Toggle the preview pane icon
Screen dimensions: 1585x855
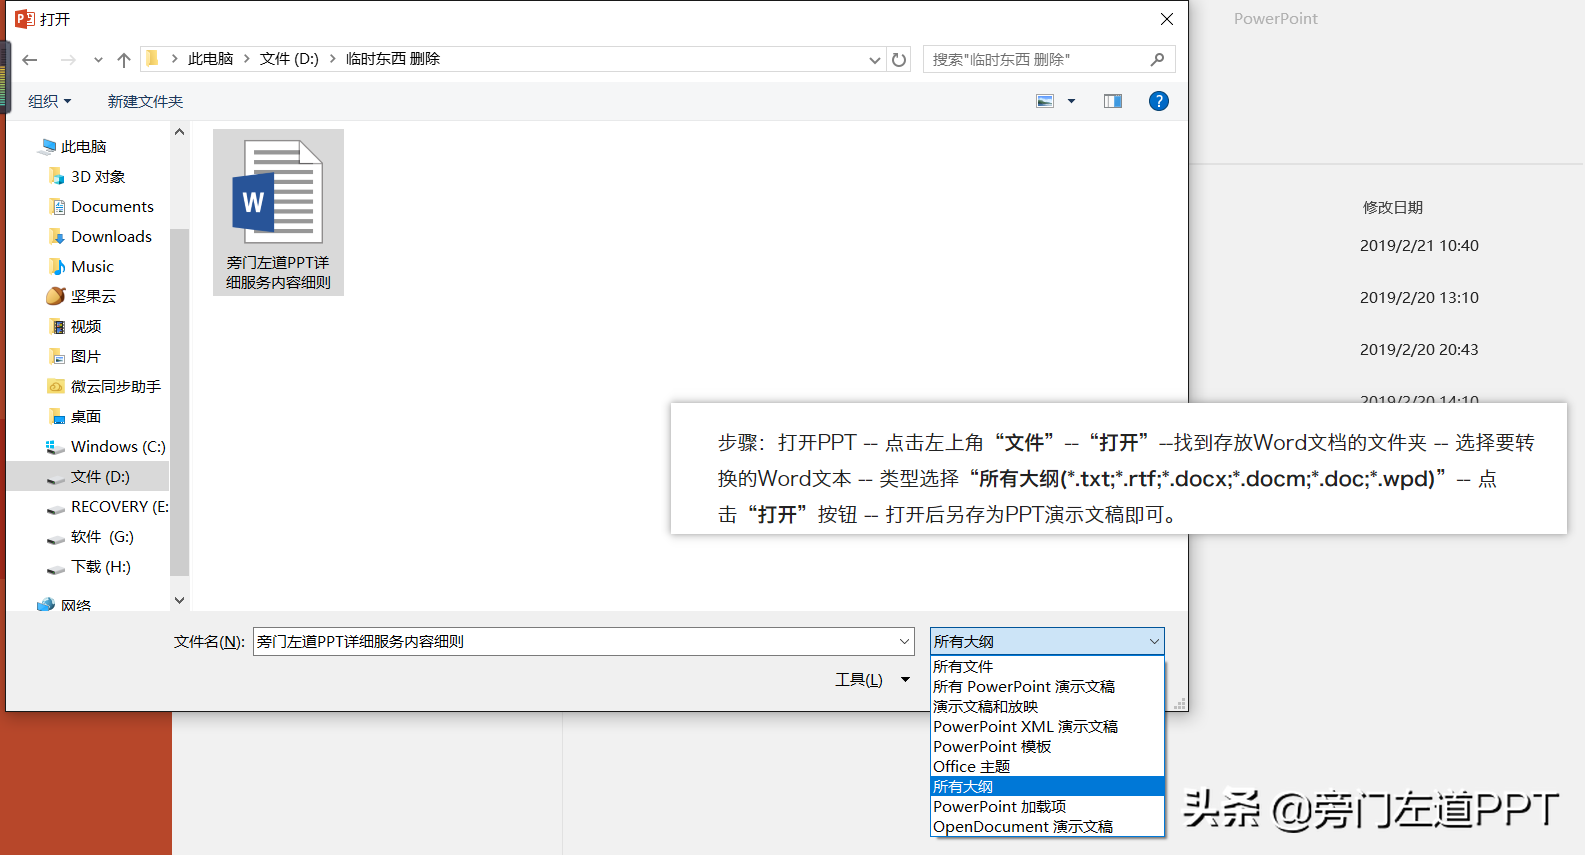tap(1113, 101)
